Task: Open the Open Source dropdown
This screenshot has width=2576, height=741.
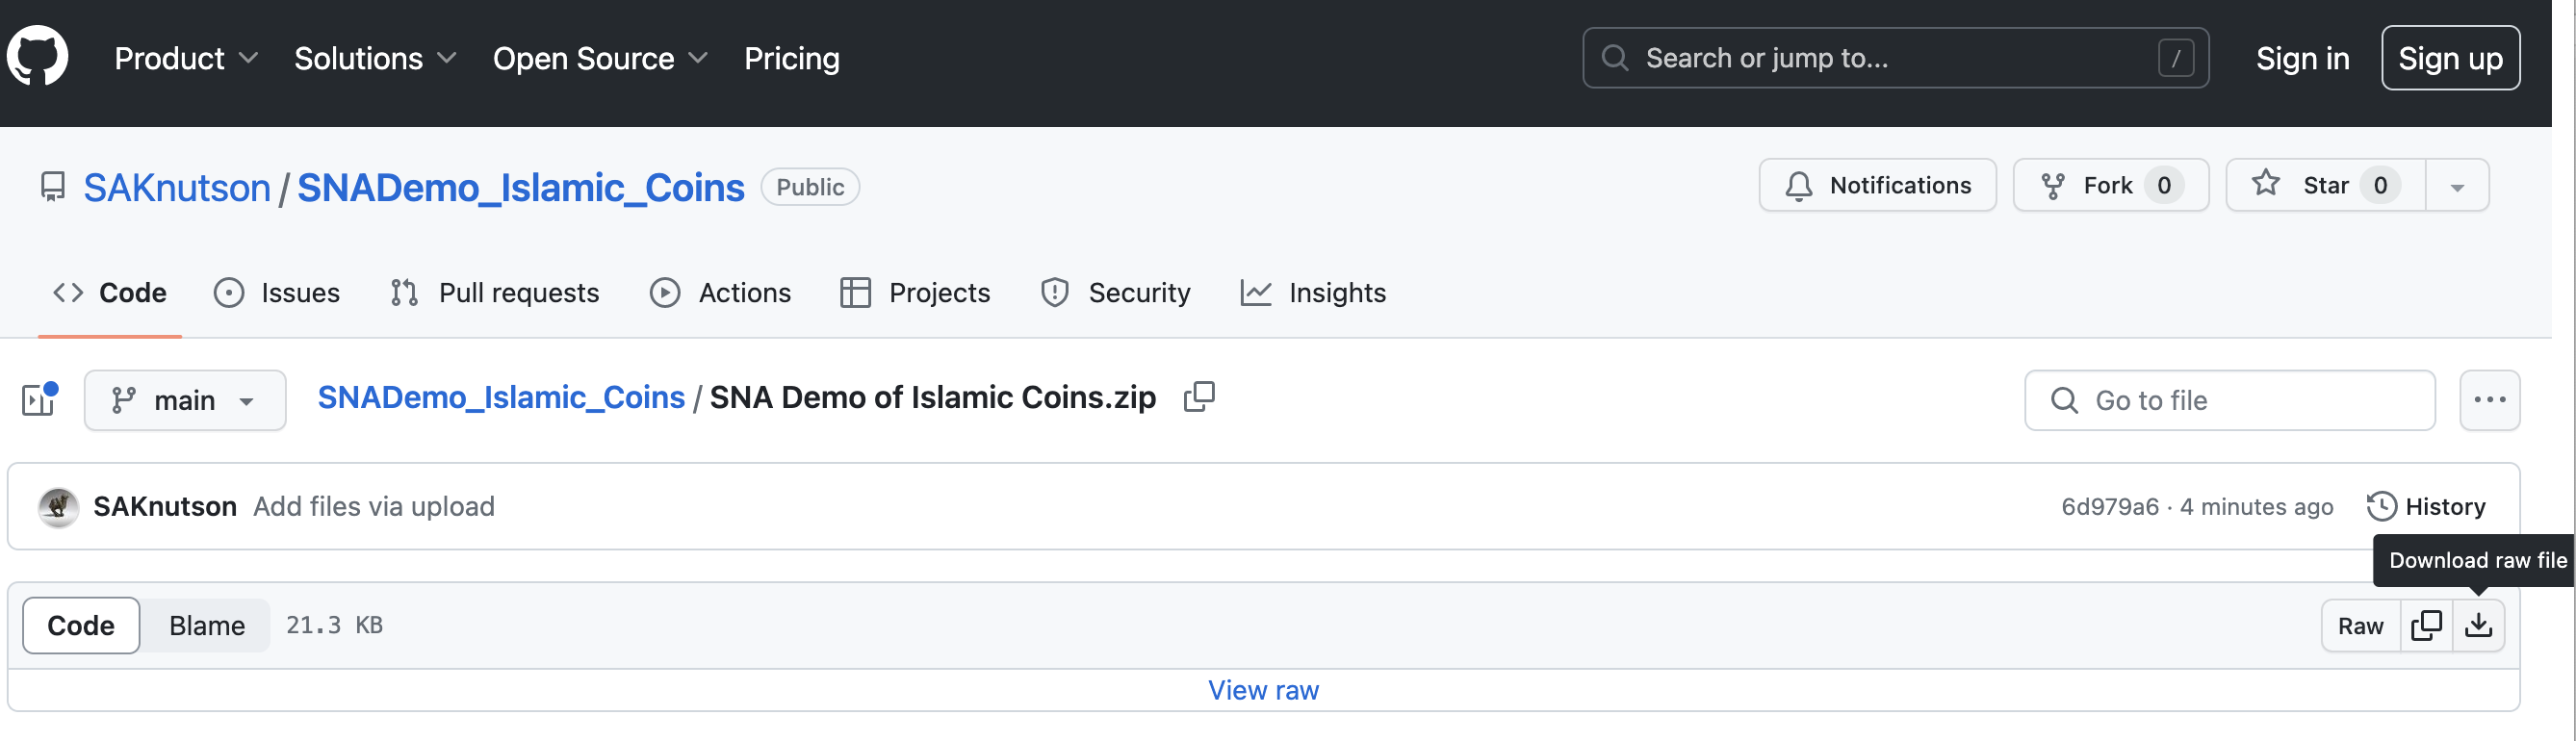Action: [x=600, y=58]
